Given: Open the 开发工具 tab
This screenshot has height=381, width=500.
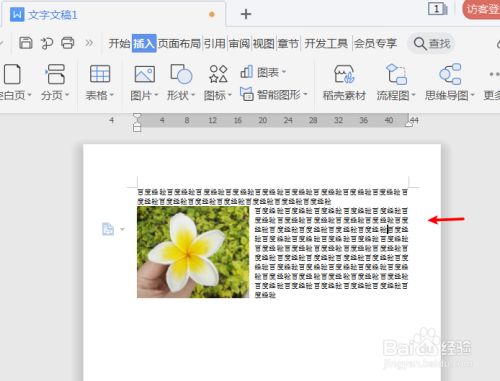Looking at the screenshot, I should coord(326,43).
